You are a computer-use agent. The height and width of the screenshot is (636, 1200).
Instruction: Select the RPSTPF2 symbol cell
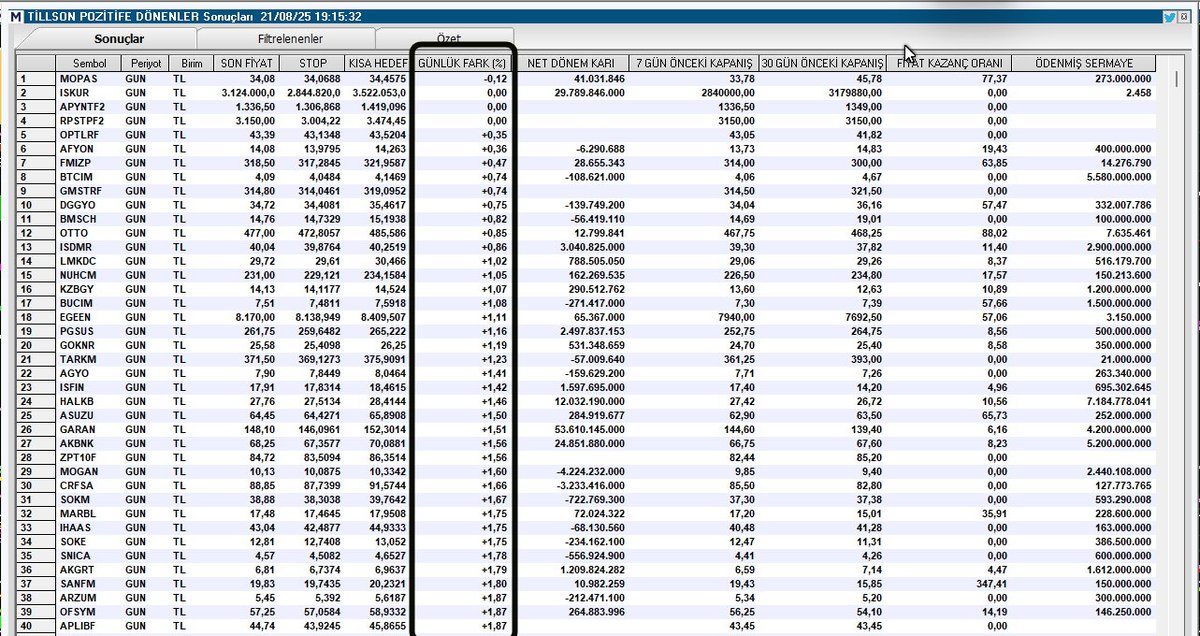tap(80, 120)
